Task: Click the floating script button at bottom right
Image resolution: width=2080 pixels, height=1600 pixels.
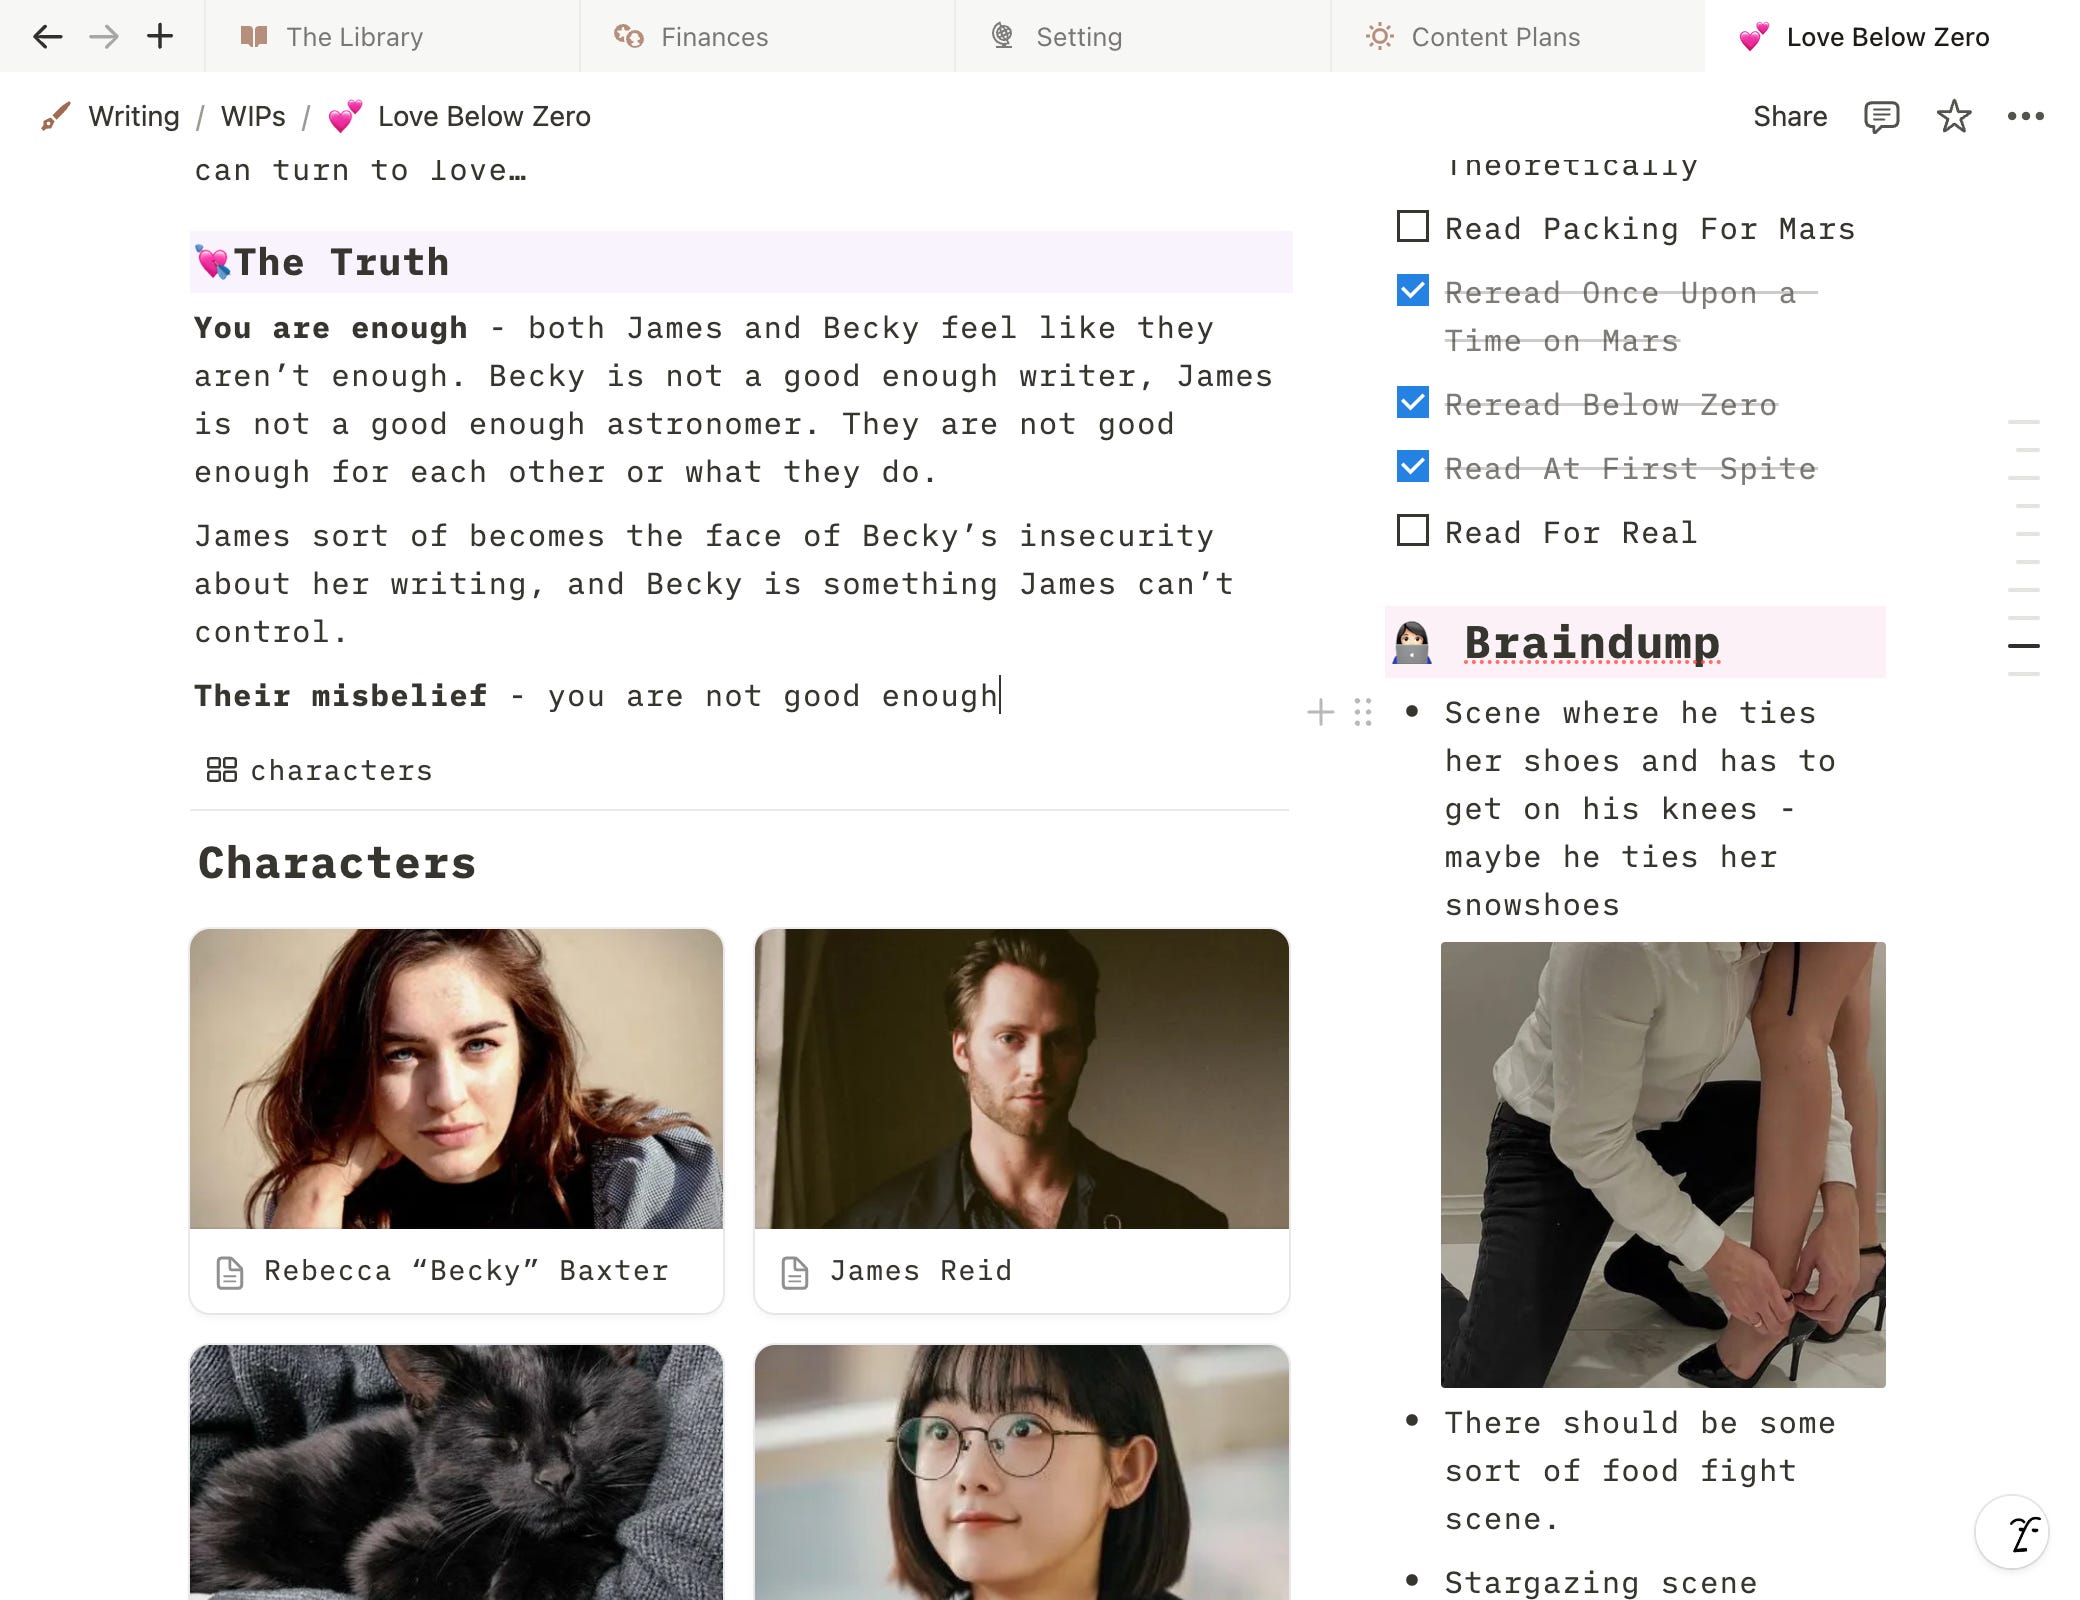Action: click(x=2011, y=1533)
